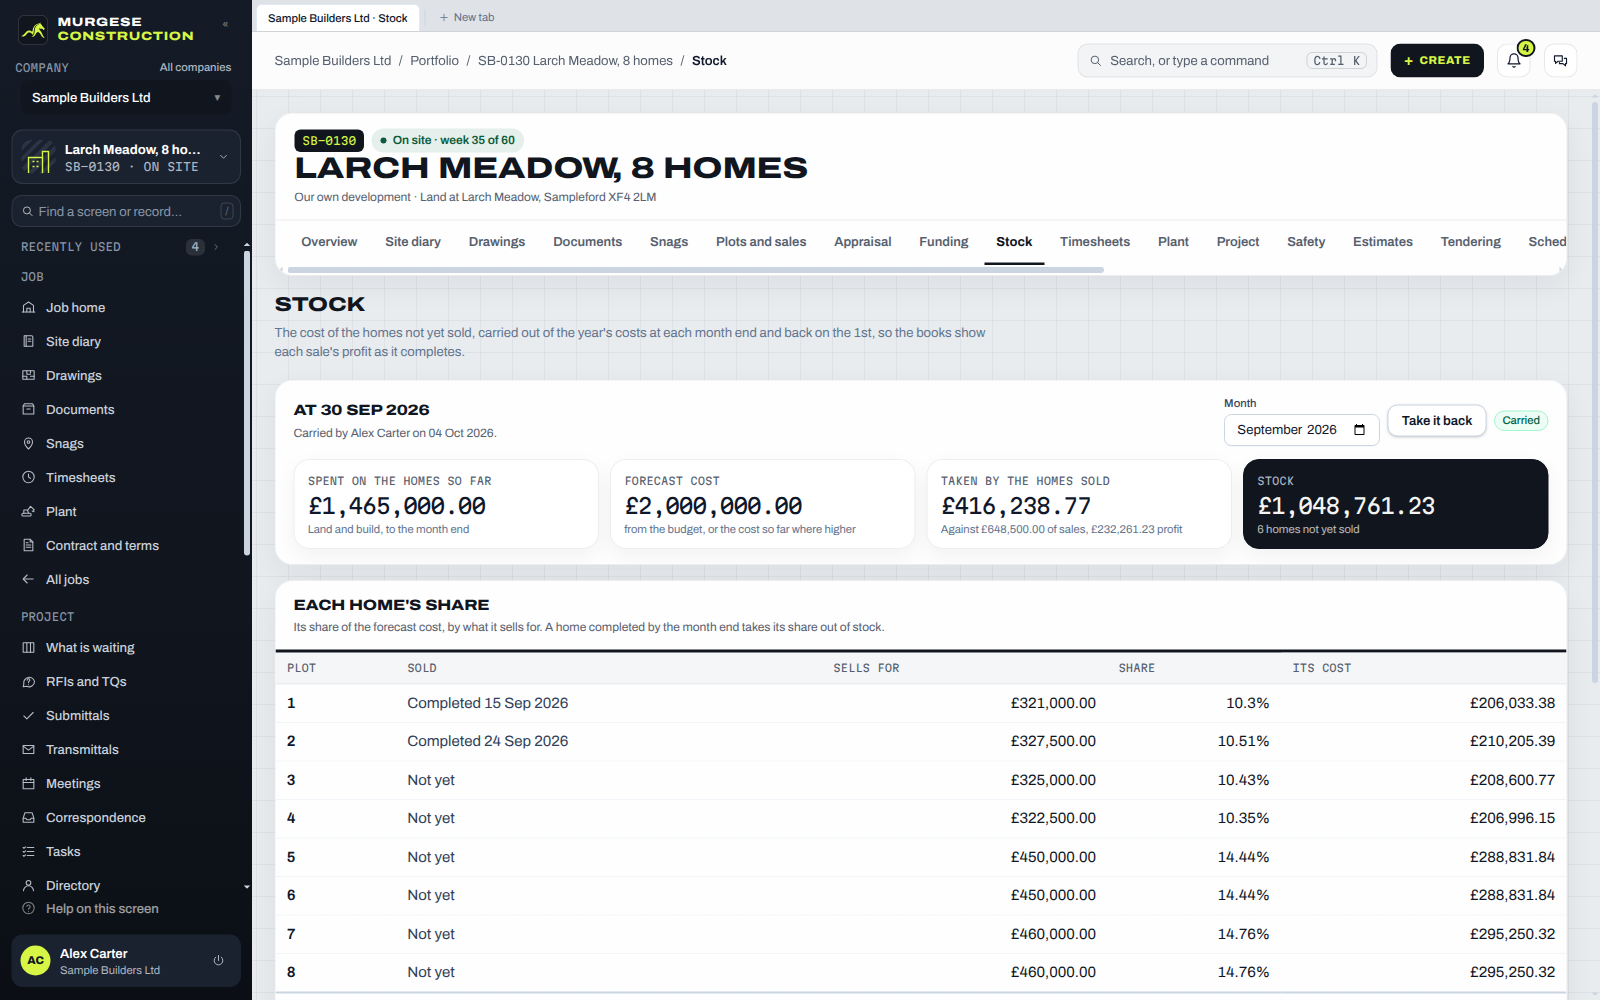Click the Help on this screen question icon

(x=29, y=909)
